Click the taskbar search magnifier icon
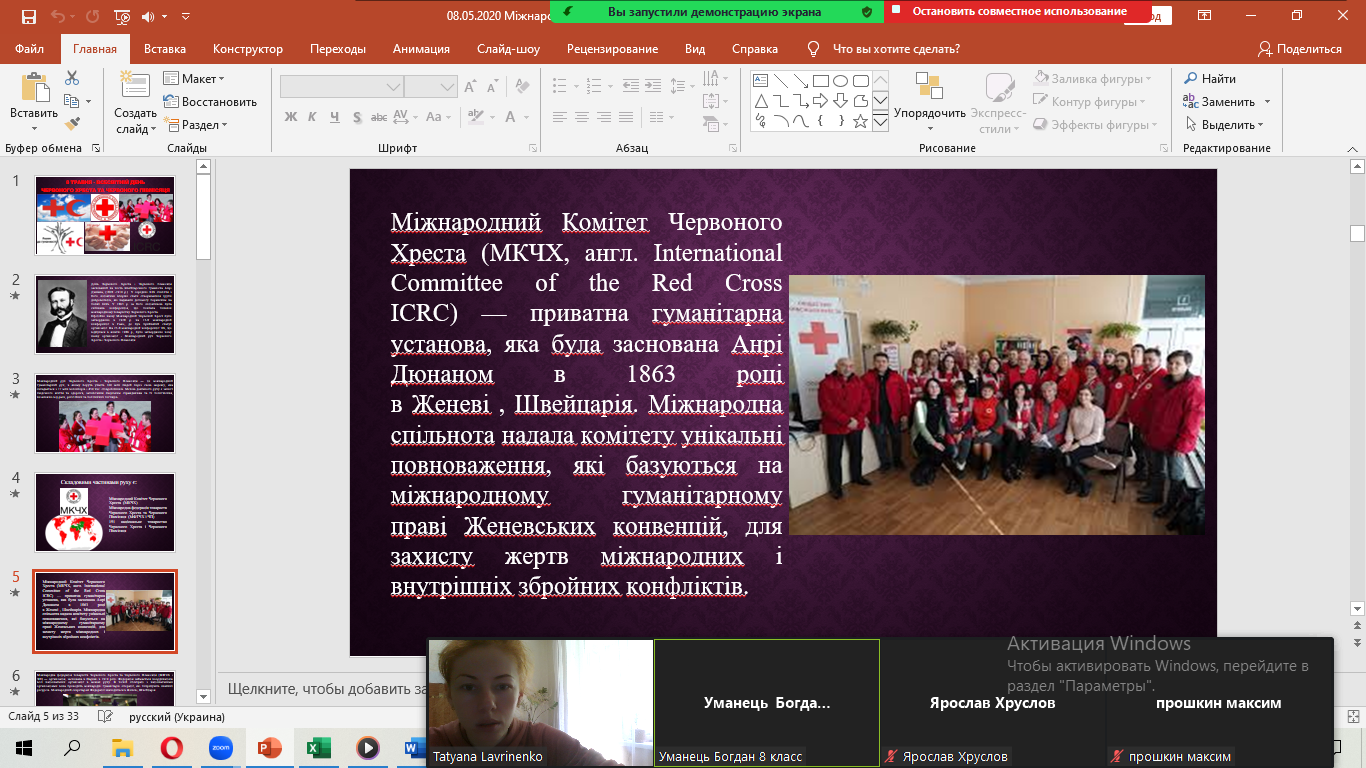Screen dimensions: 1366x768 pyautogui.click(x=73, y=747)
